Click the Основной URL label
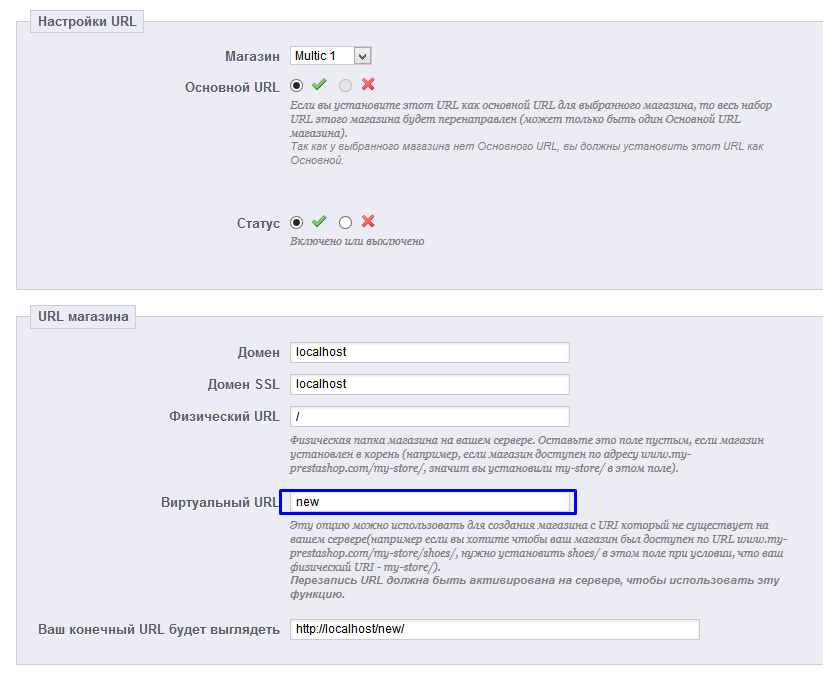828x676 pixels. (x=232, y=87)
